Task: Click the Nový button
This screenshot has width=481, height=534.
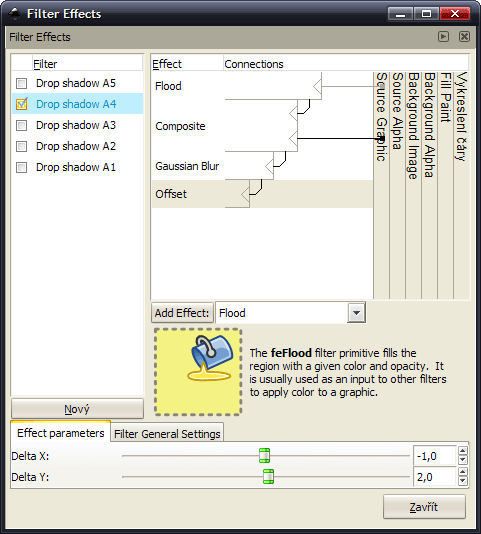Action: (77, 409)
